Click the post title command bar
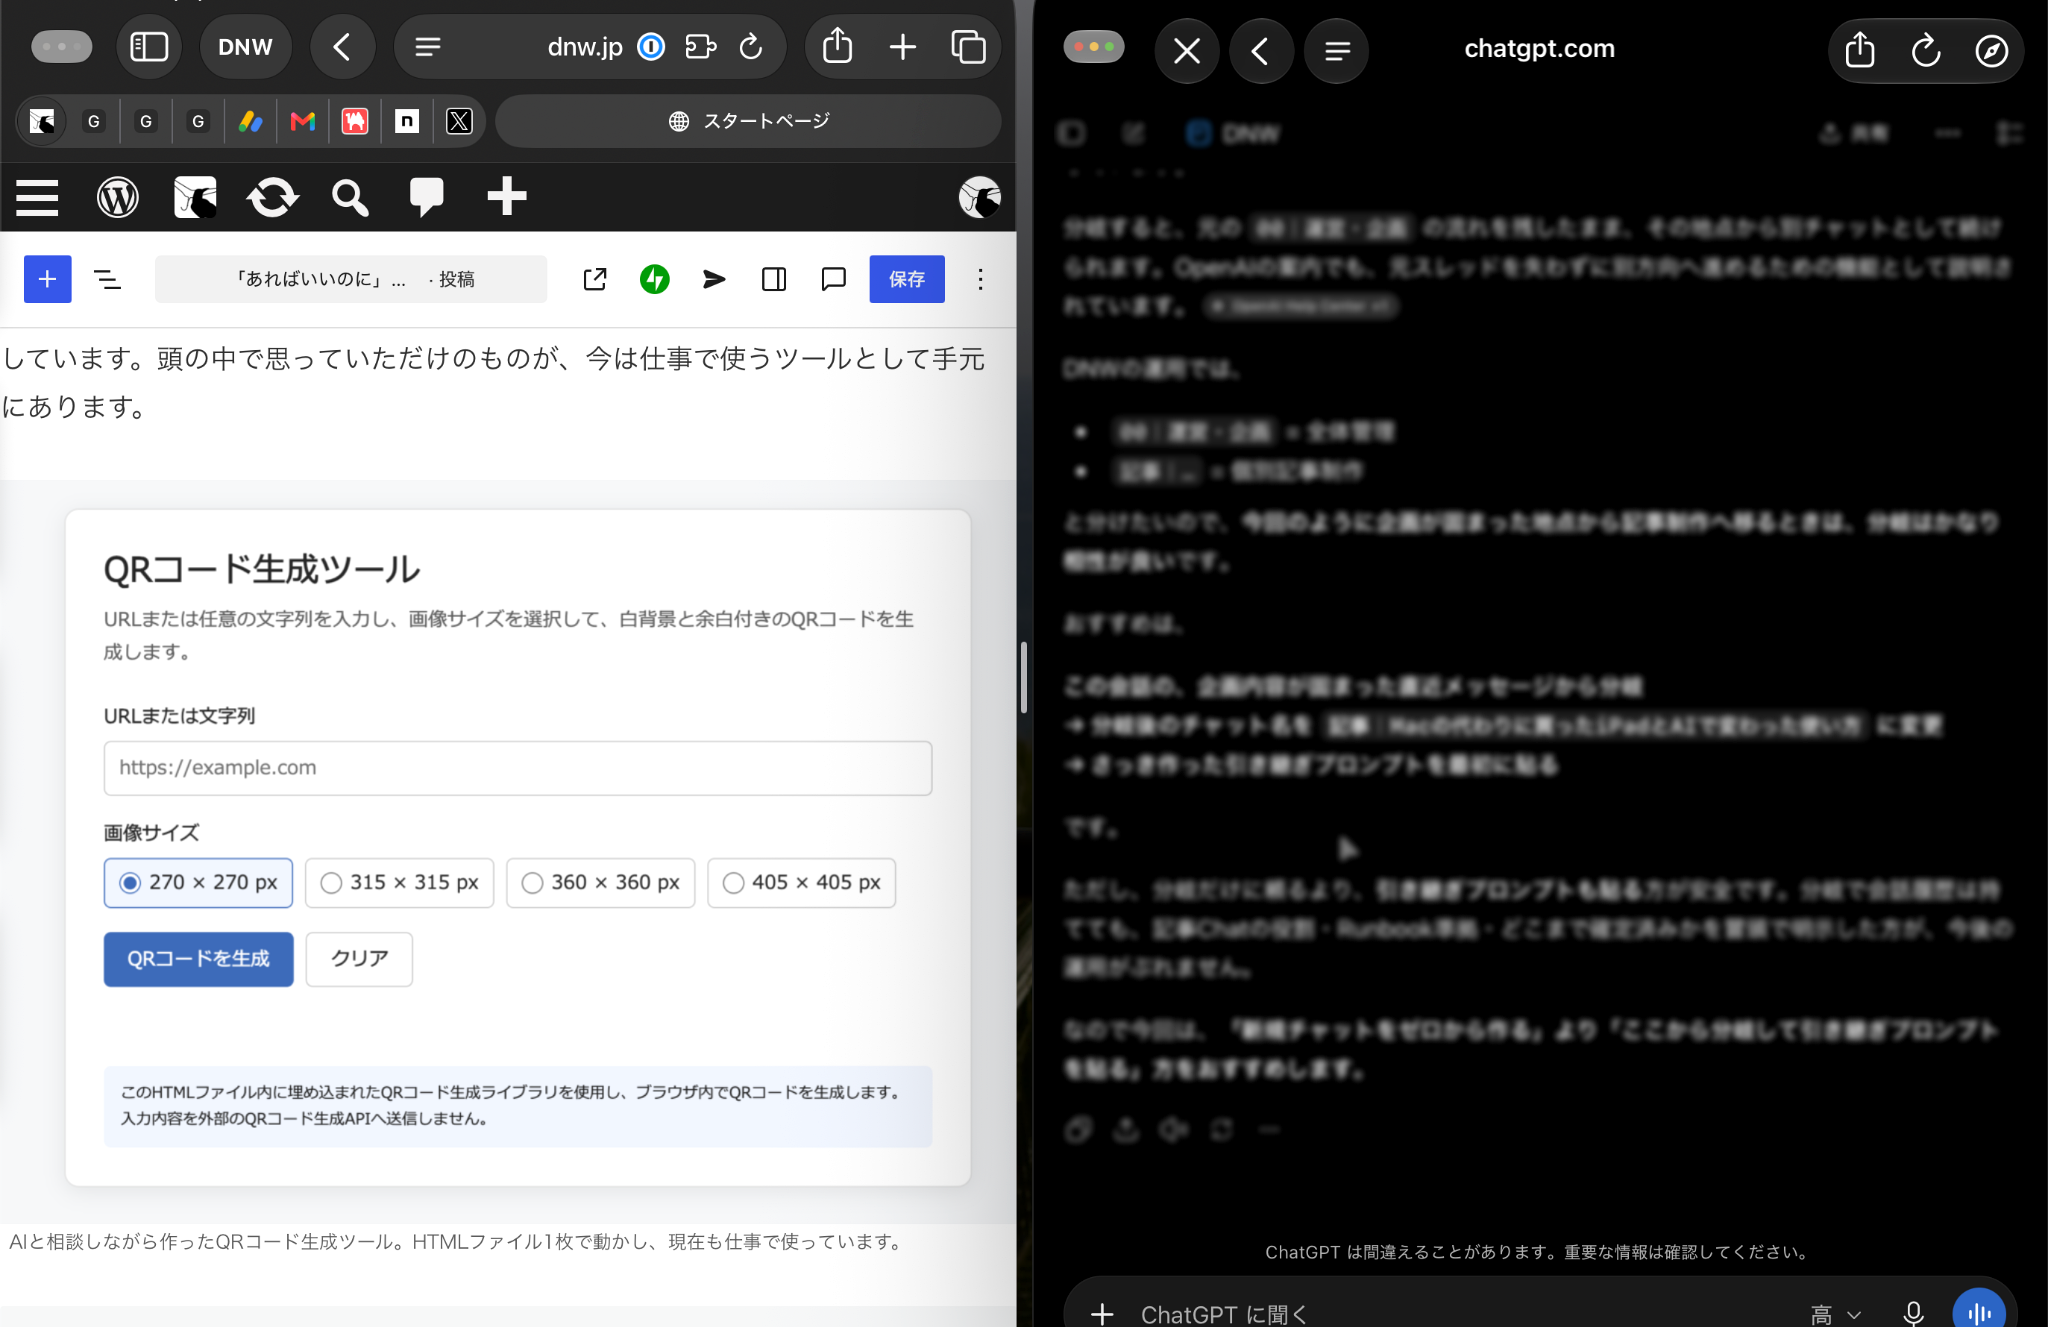The height and width of the screenshot is (1327, 2048). coord(351,279)
